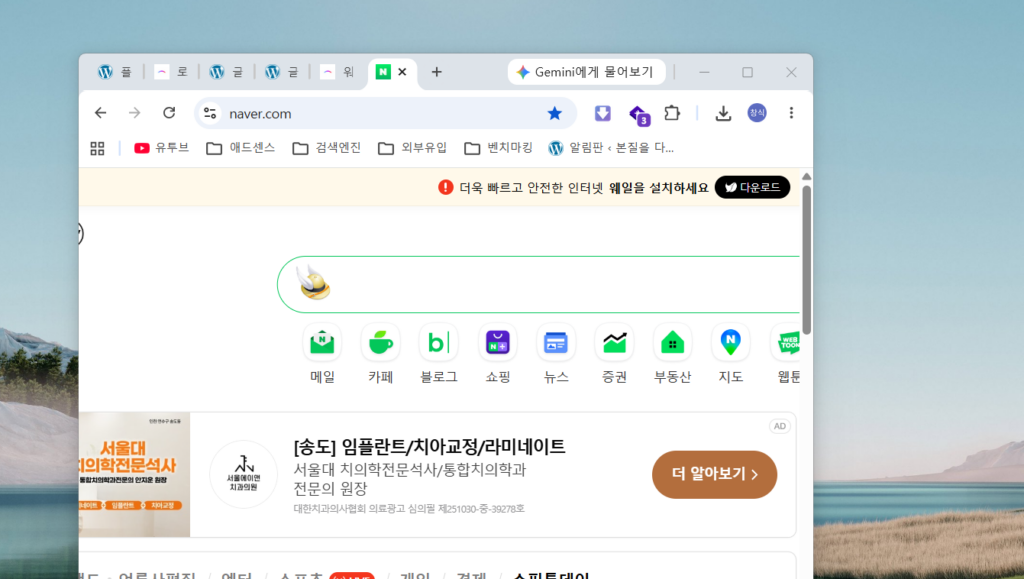Click the purple download extension icon
This screenshot has width=1024, height=579.
pyautogui.click(x=602, y=113)
